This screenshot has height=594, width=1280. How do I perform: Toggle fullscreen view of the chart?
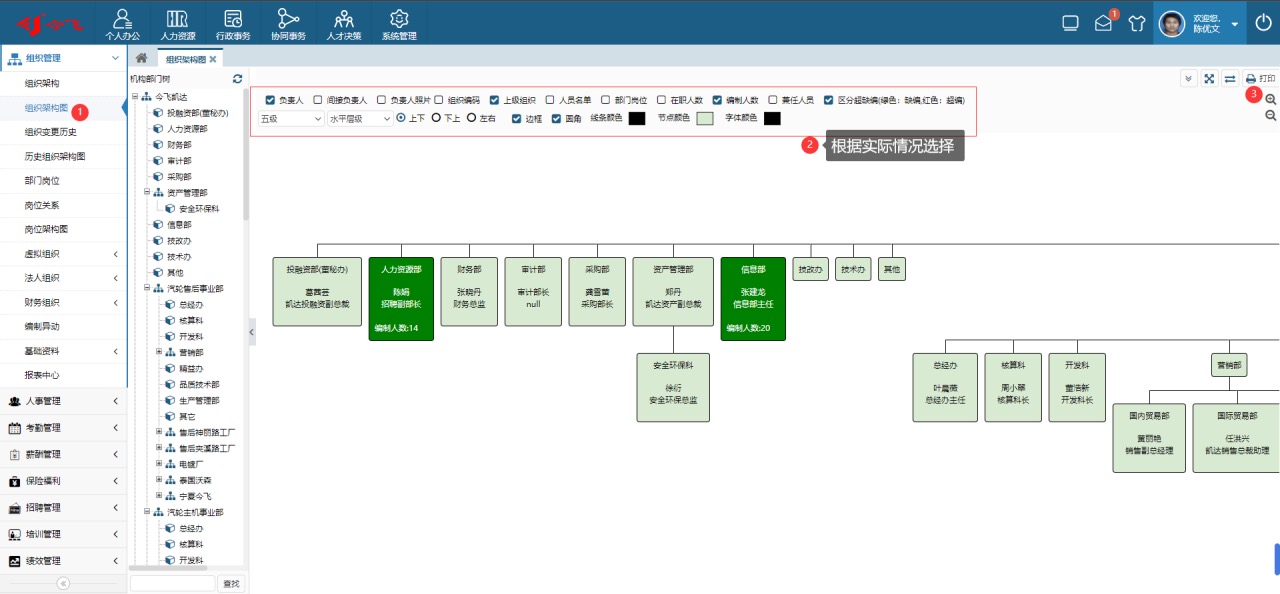click(1209, 79)
